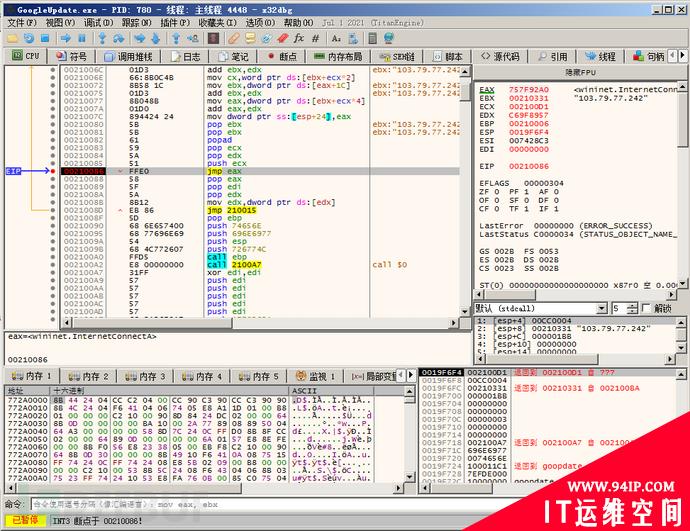The width and height of the screenshot is (690, 531).
Task: Switch to the 线程 tab
Action: 600,56
